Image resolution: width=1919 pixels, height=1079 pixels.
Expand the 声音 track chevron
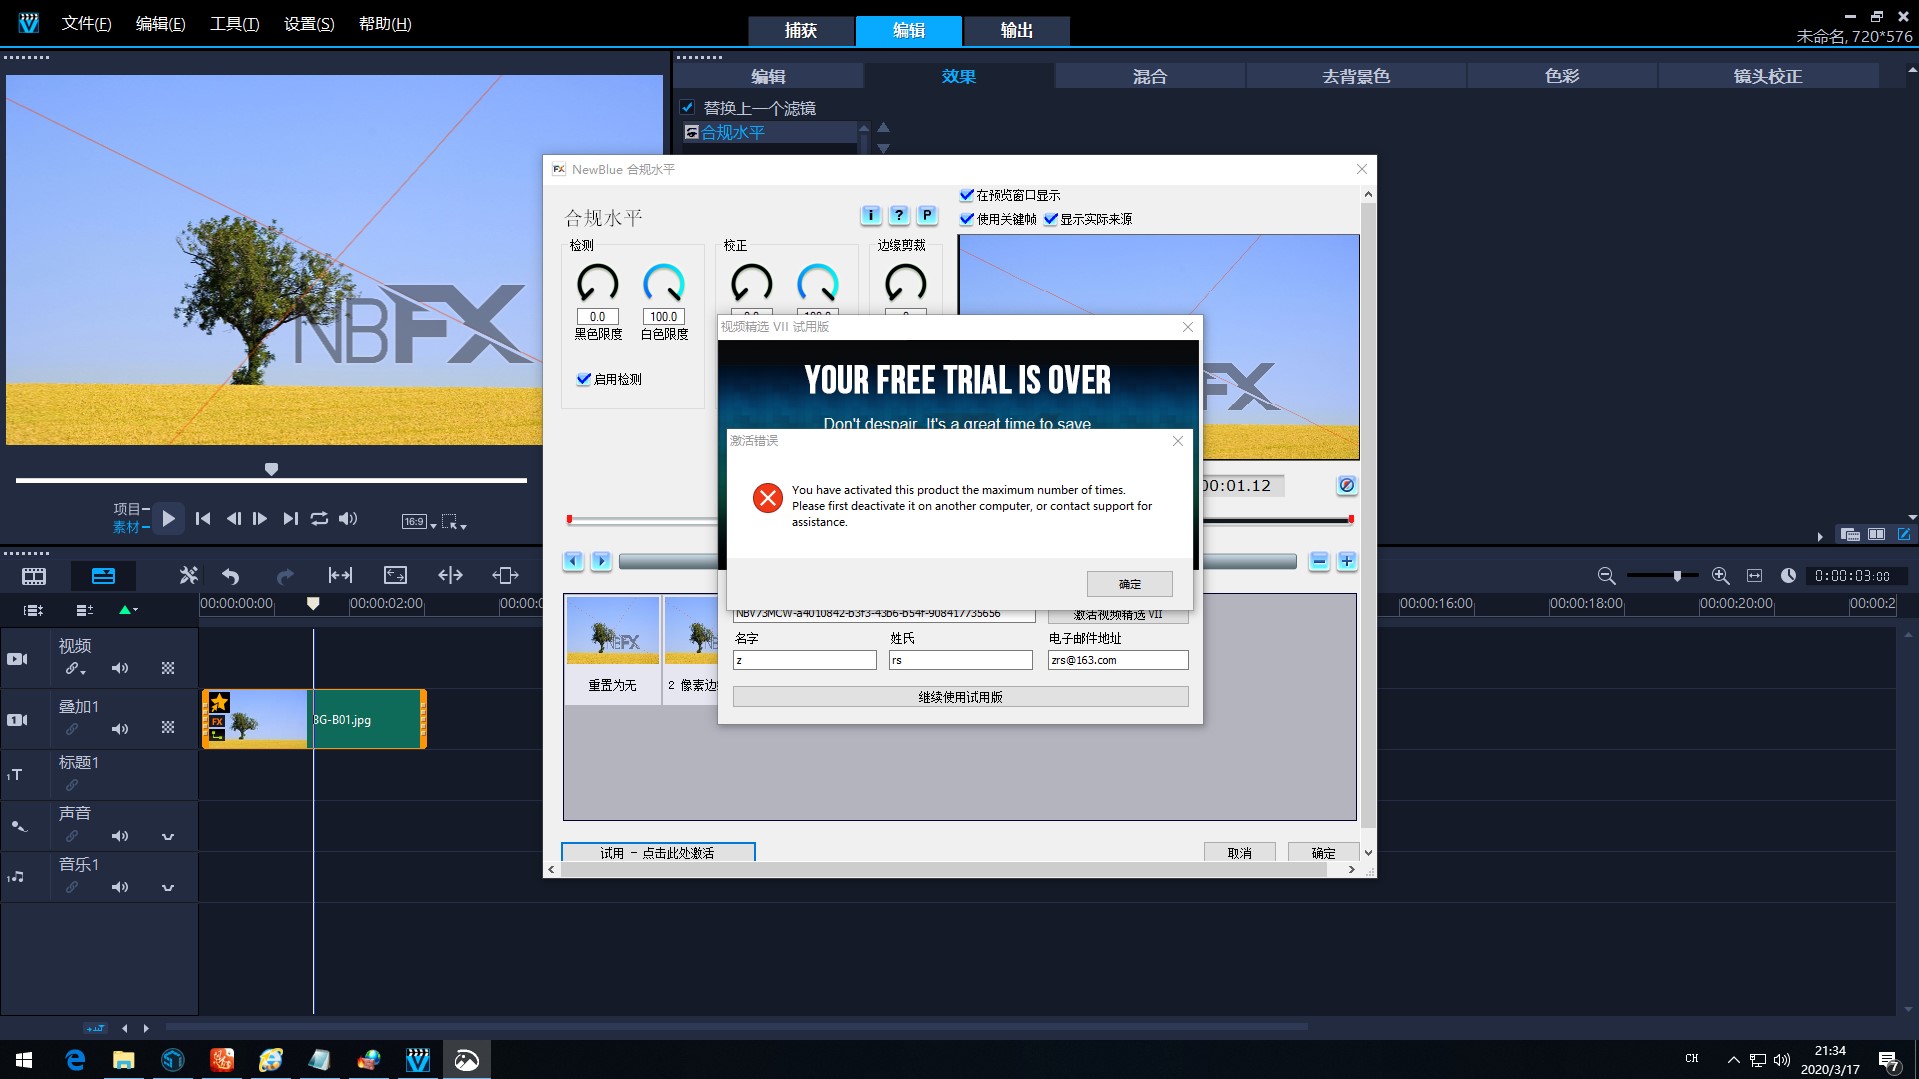tap(168, 836)
